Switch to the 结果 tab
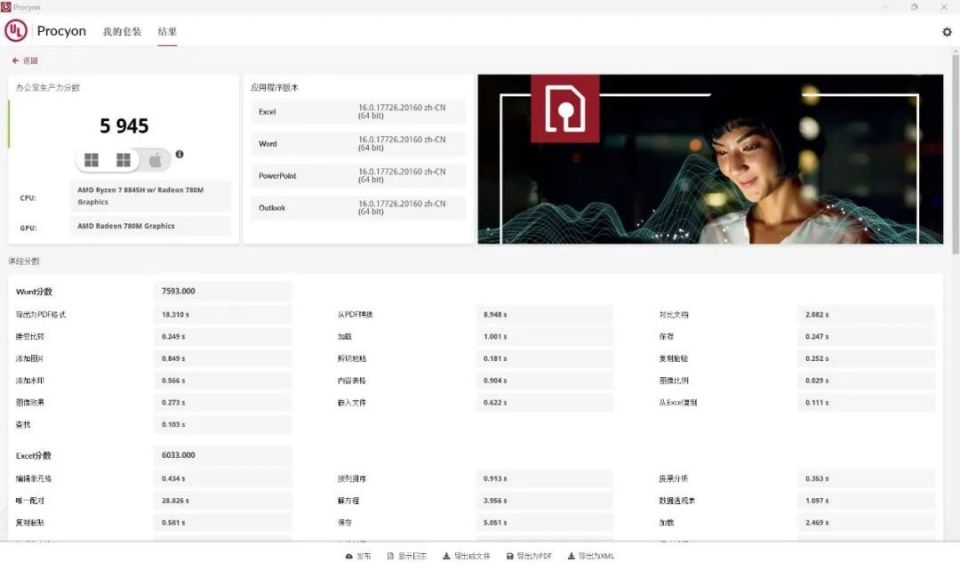The height and width of the screenshot is (570, 960). click(167, 32)
